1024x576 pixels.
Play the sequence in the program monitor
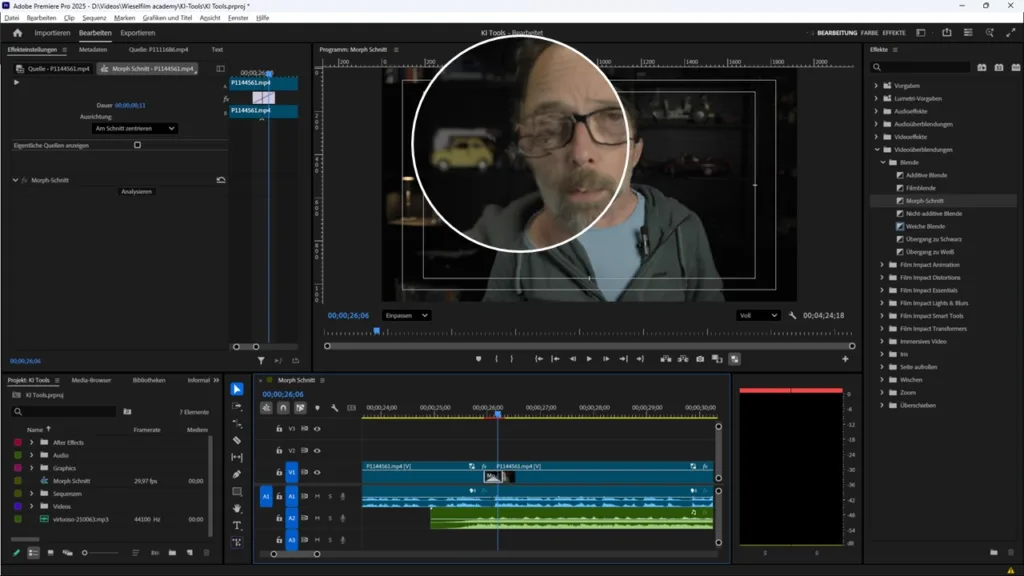pyautogui.click(x=590, y=358)
